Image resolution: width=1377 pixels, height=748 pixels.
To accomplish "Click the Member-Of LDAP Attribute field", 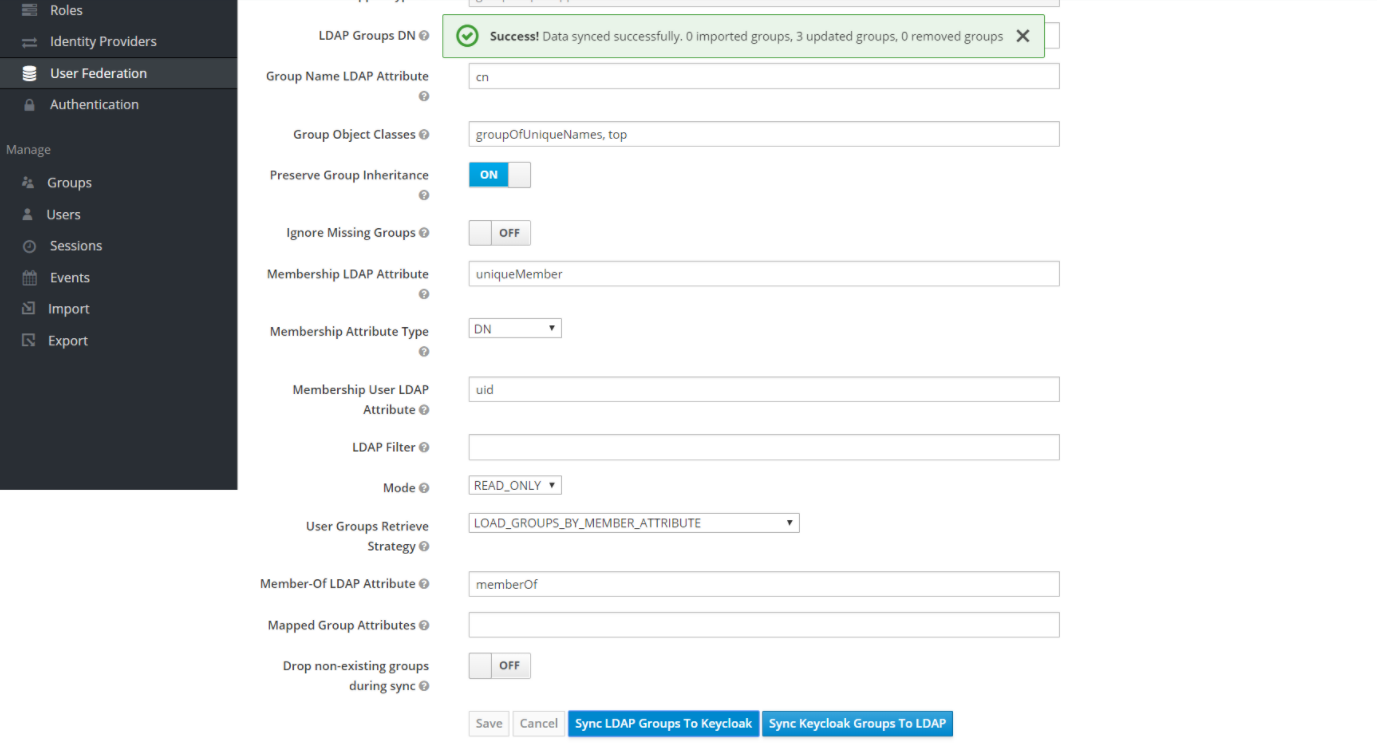I will pos(764,584).
